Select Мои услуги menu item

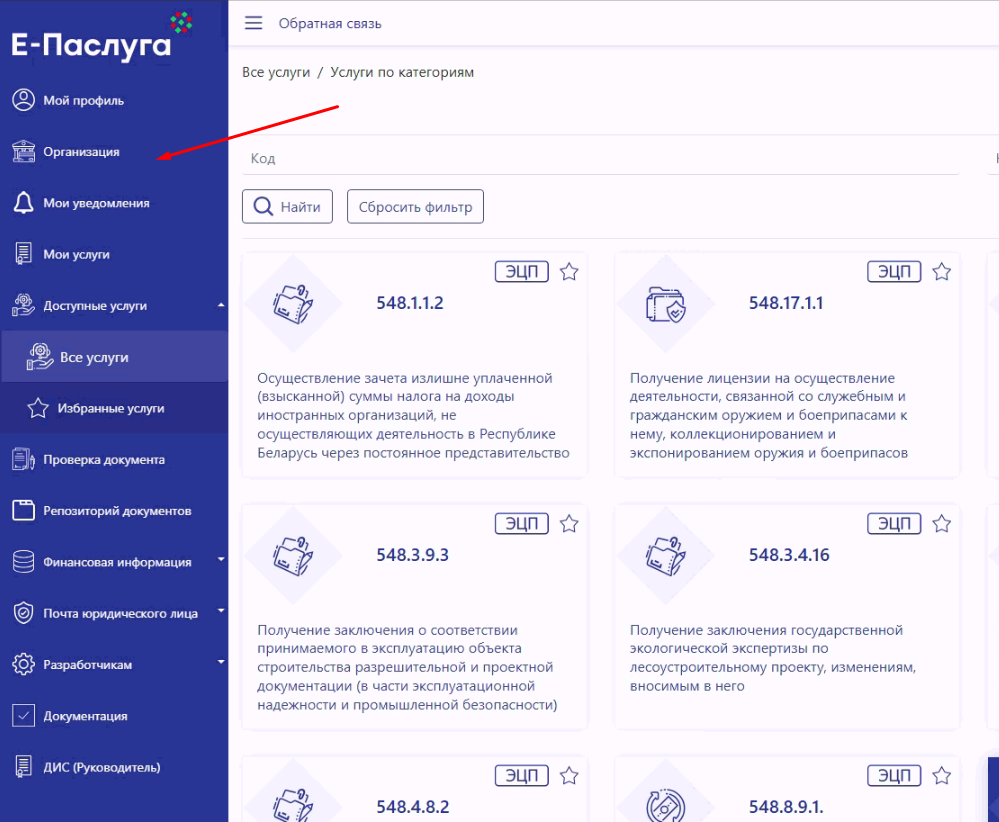[76, 255]
